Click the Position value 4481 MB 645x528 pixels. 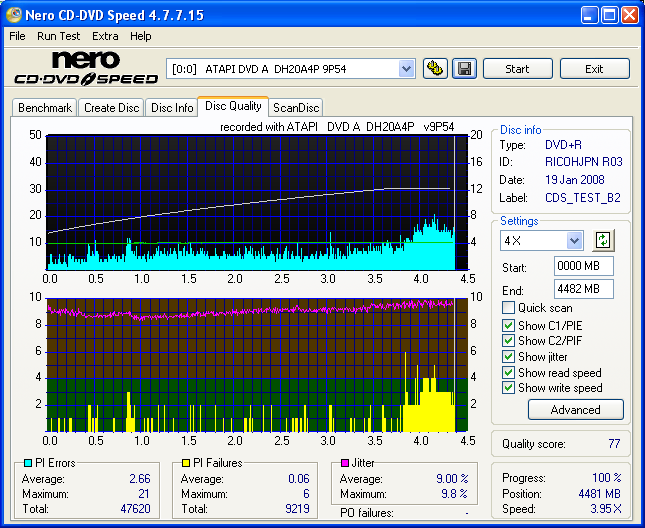(x=599, y=494)
